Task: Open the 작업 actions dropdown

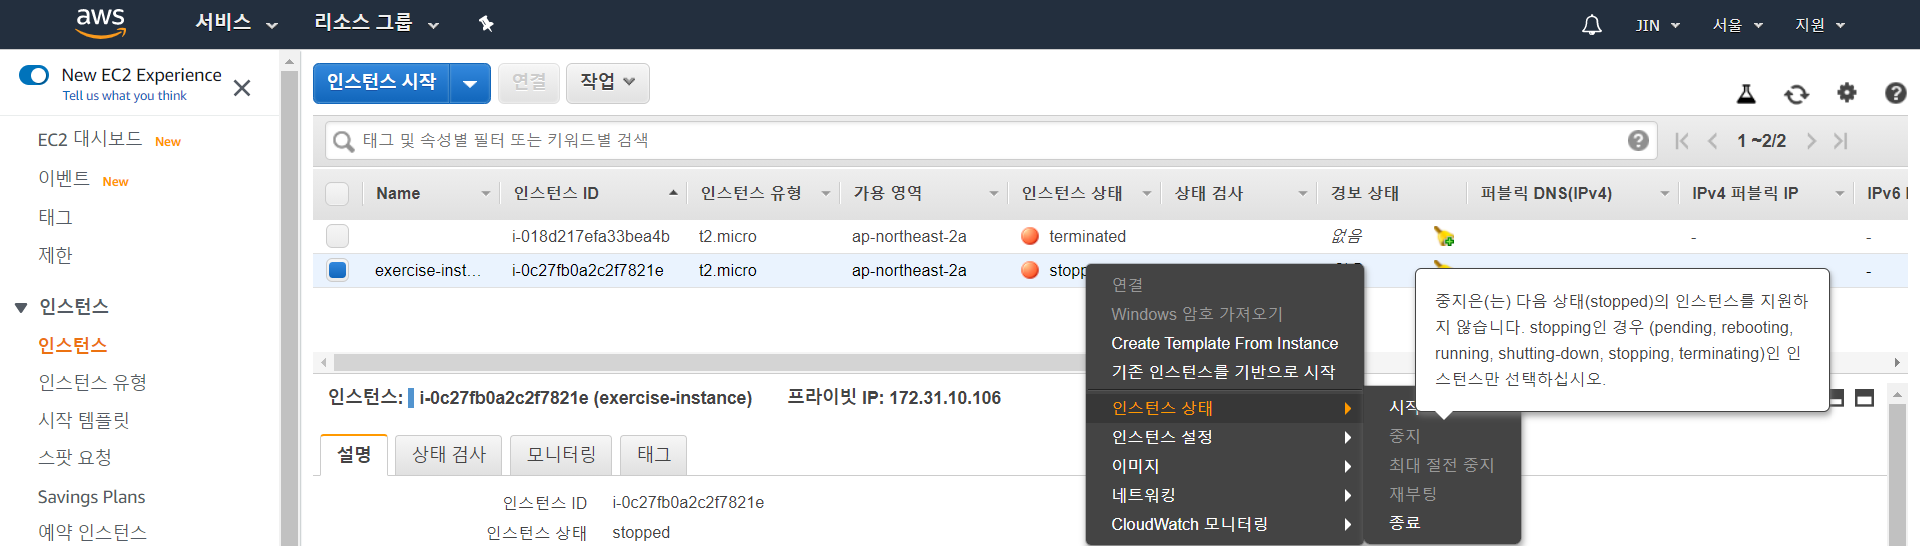Action: coord(607,82)
